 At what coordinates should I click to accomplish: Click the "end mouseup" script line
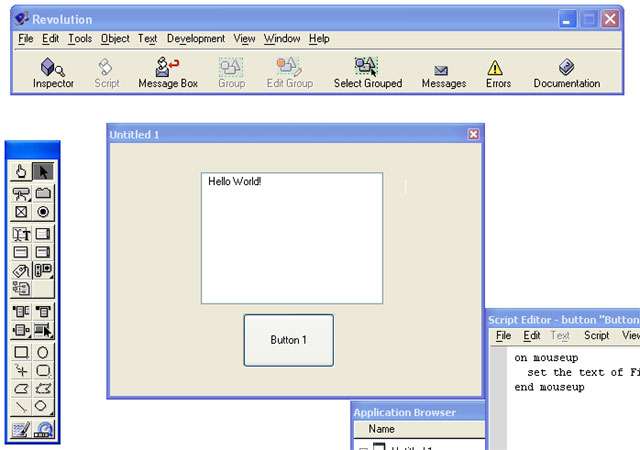(549, 387)
